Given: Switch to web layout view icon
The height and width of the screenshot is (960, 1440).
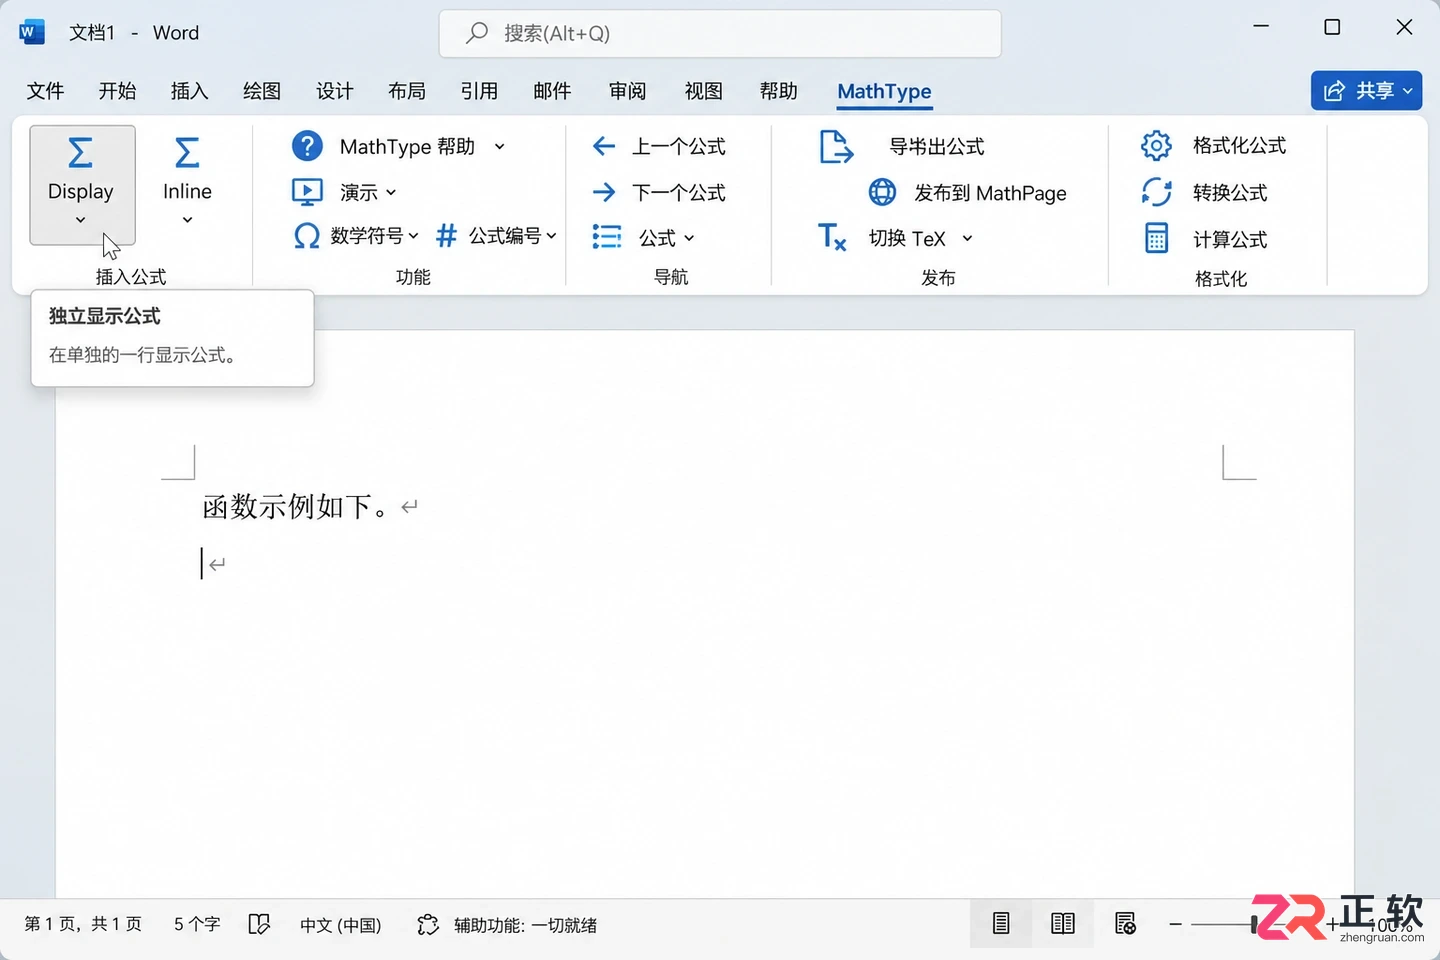Looking at the screenshot, I should 1125,923.
